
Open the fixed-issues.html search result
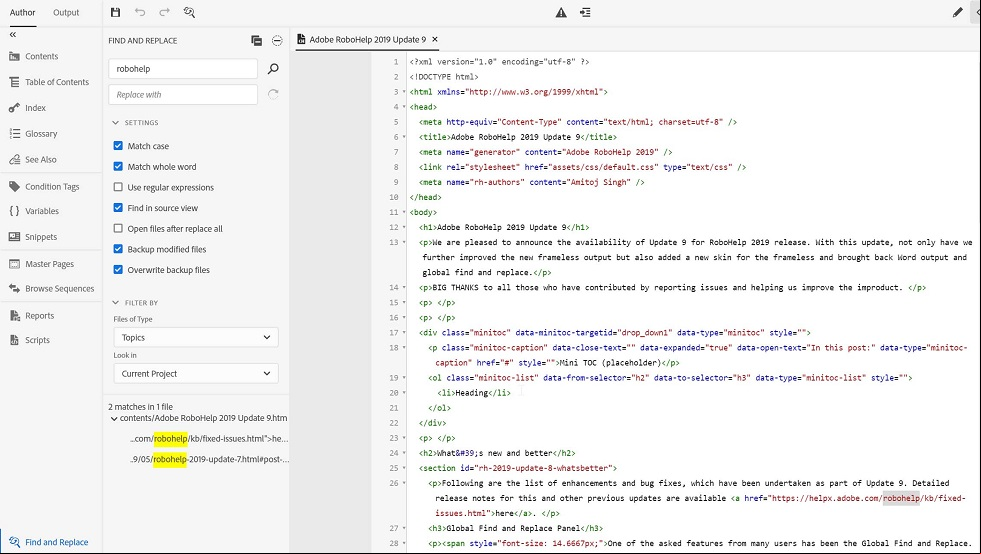(x=210, y=439)
